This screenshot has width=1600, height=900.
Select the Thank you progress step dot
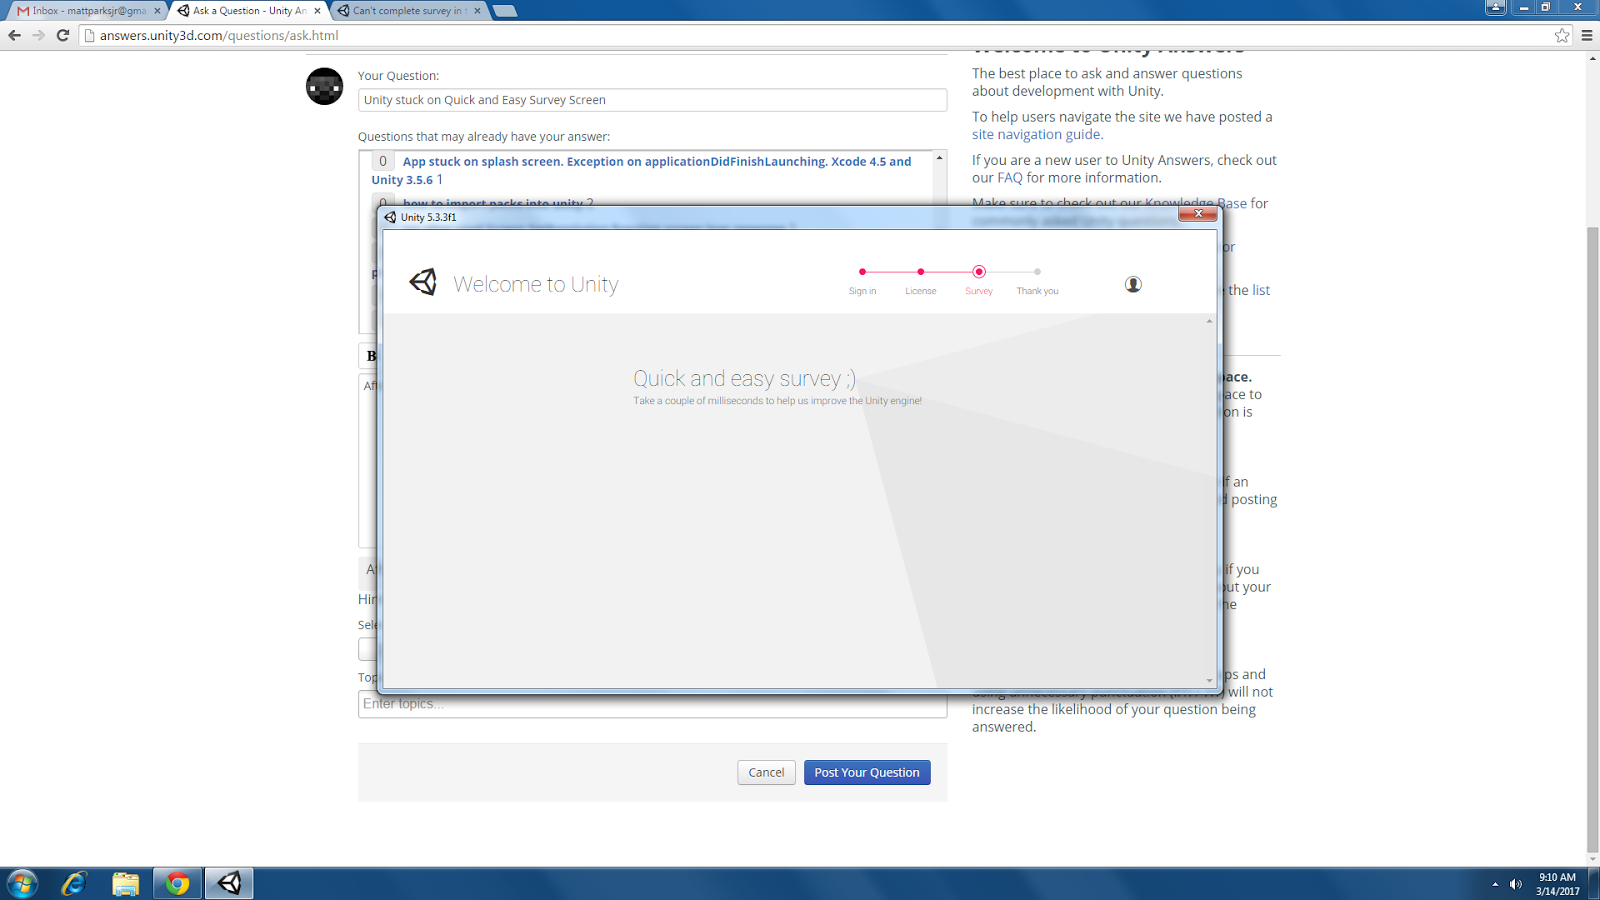pyautogui.click(x=1037, y=272)
